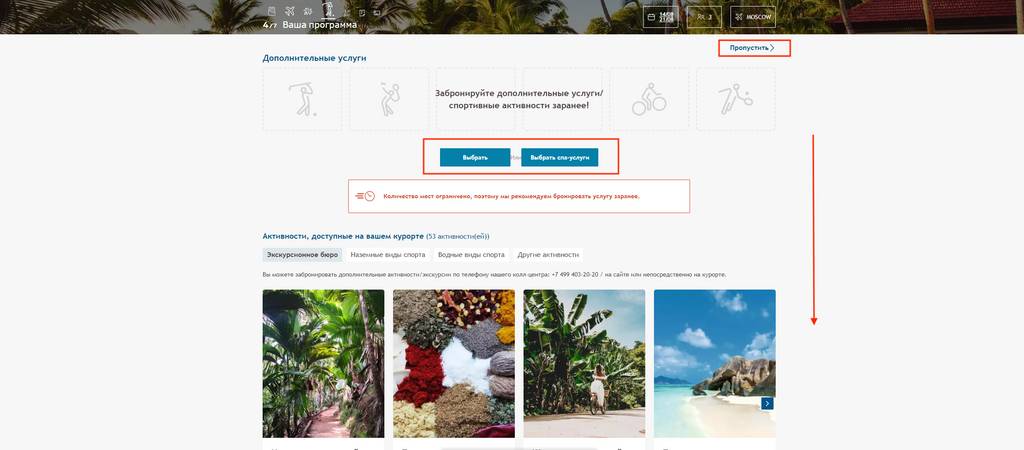Advance the excursion carousel with blue arrow
The width and height of the screenshot is (1024, 450).
(x=767, y=404)
